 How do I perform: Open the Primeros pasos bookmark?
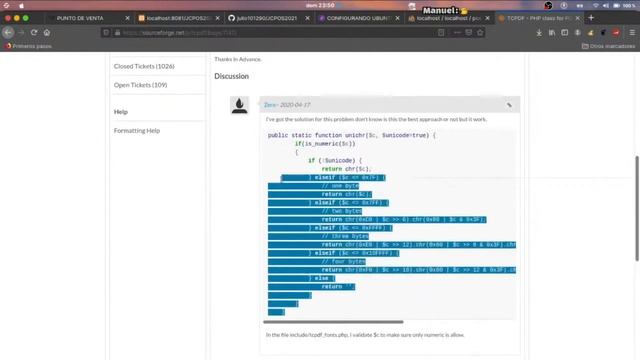pos(29,46)
